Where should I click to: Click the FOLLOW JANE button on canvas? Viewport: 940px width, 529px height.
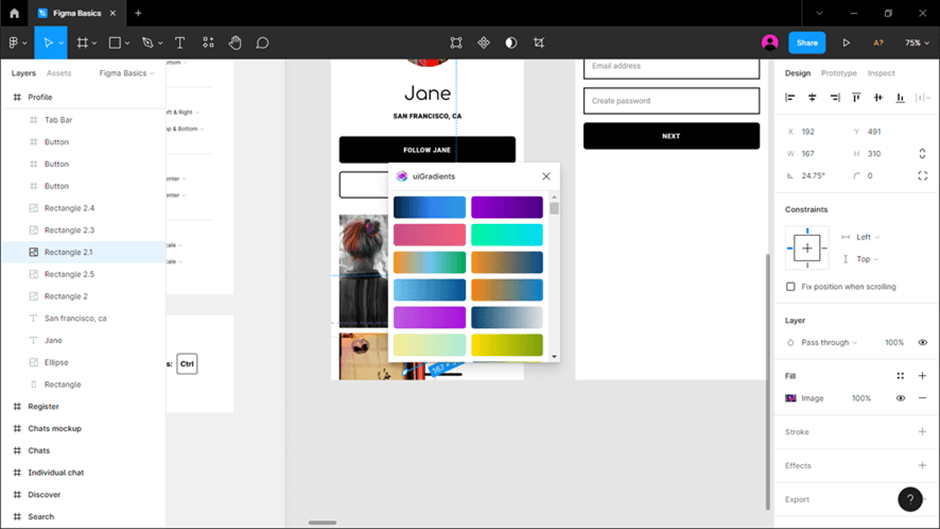tap(427, 149)
